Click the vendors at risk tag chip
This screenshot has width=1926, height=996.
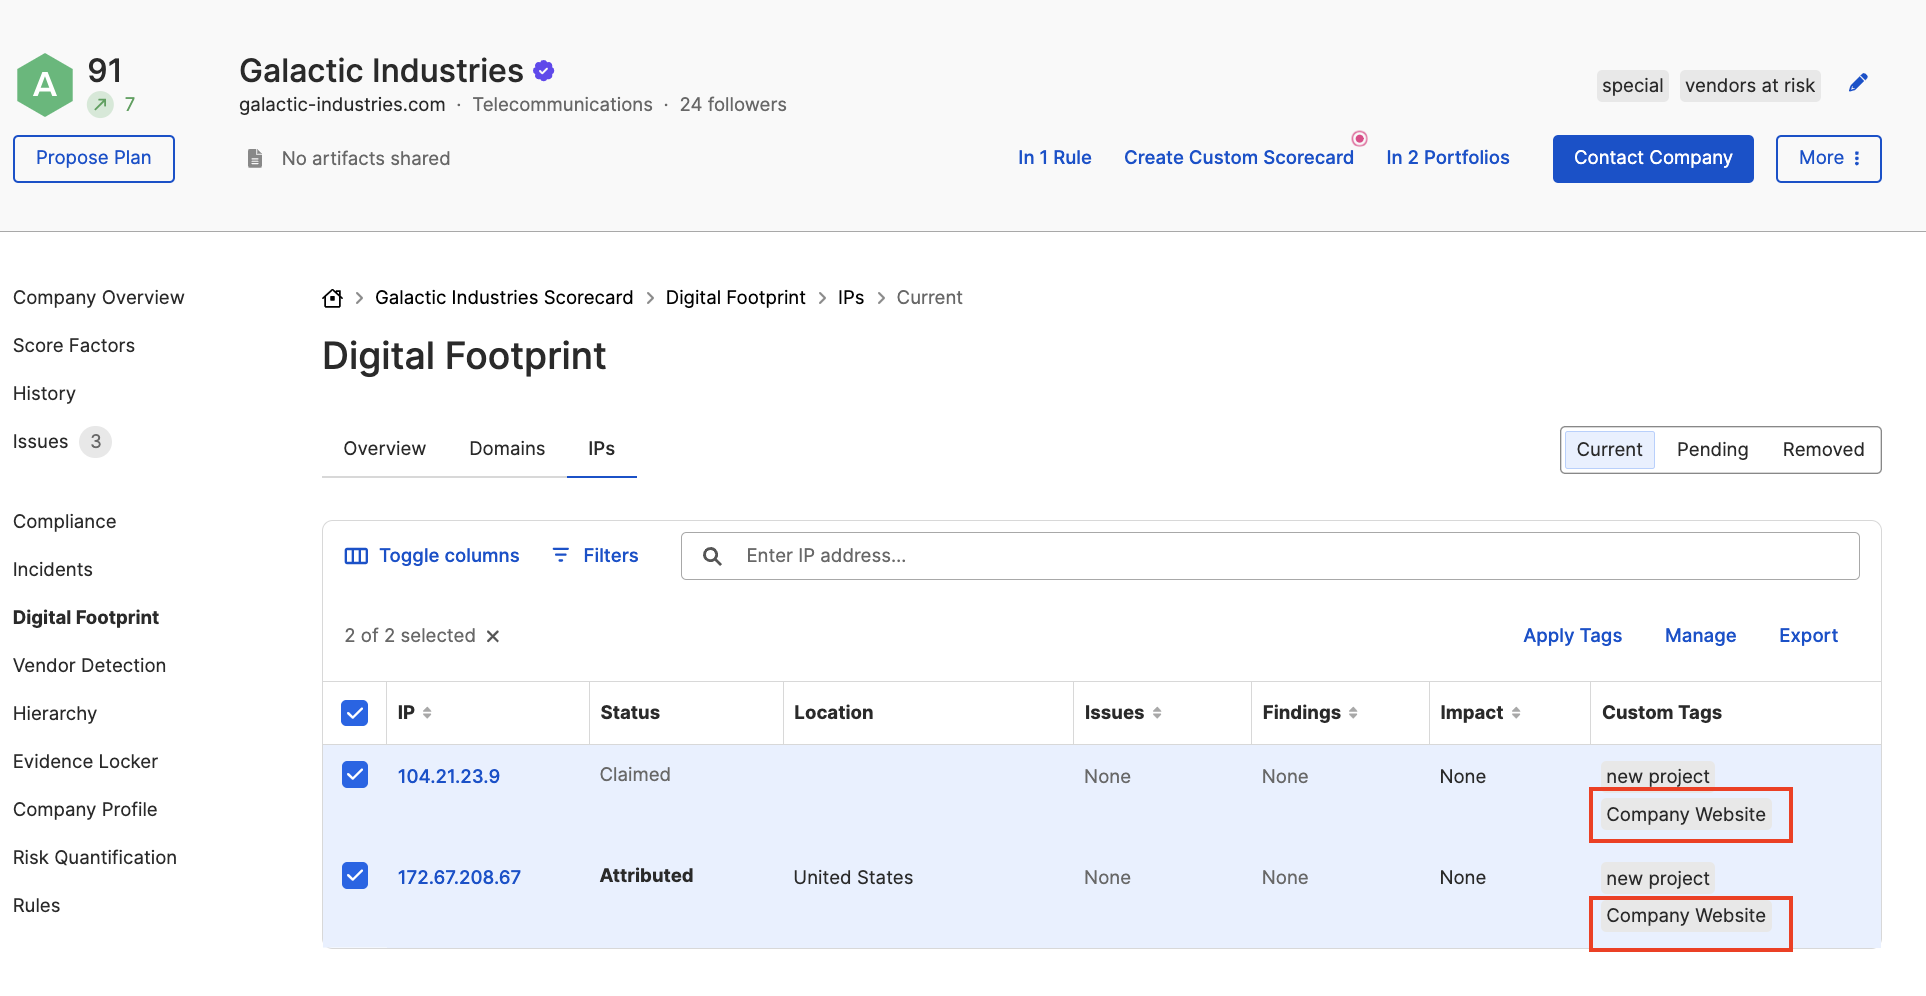(1750, 86)
